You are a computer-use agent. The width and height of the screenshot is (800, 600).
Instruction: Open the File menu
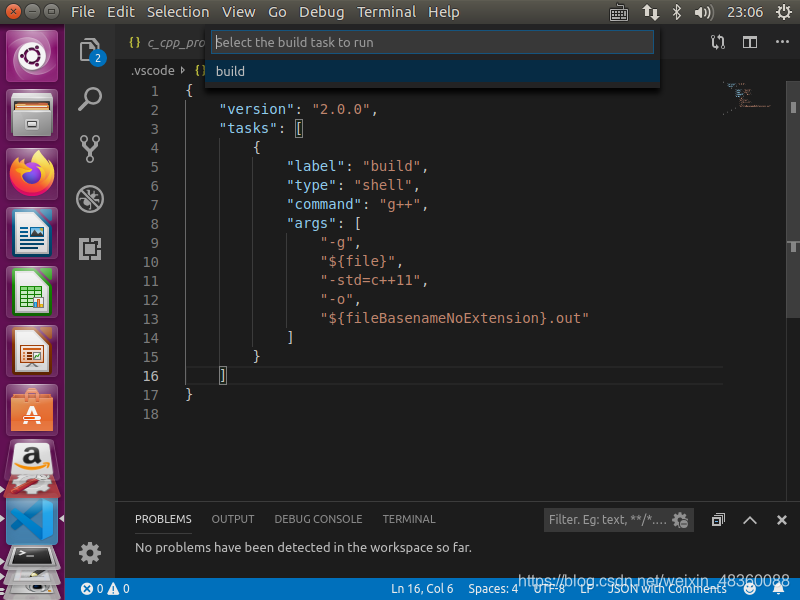click(83, 12)
